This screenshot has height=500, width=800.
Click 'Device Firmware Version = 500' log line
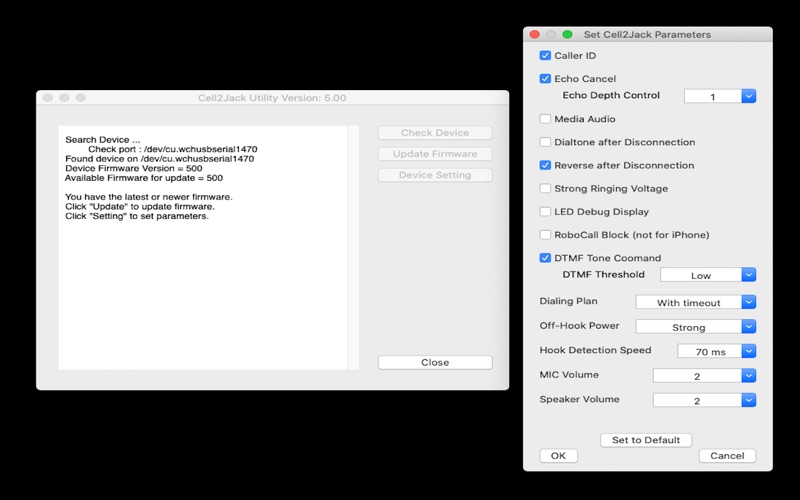coord(134,168)
